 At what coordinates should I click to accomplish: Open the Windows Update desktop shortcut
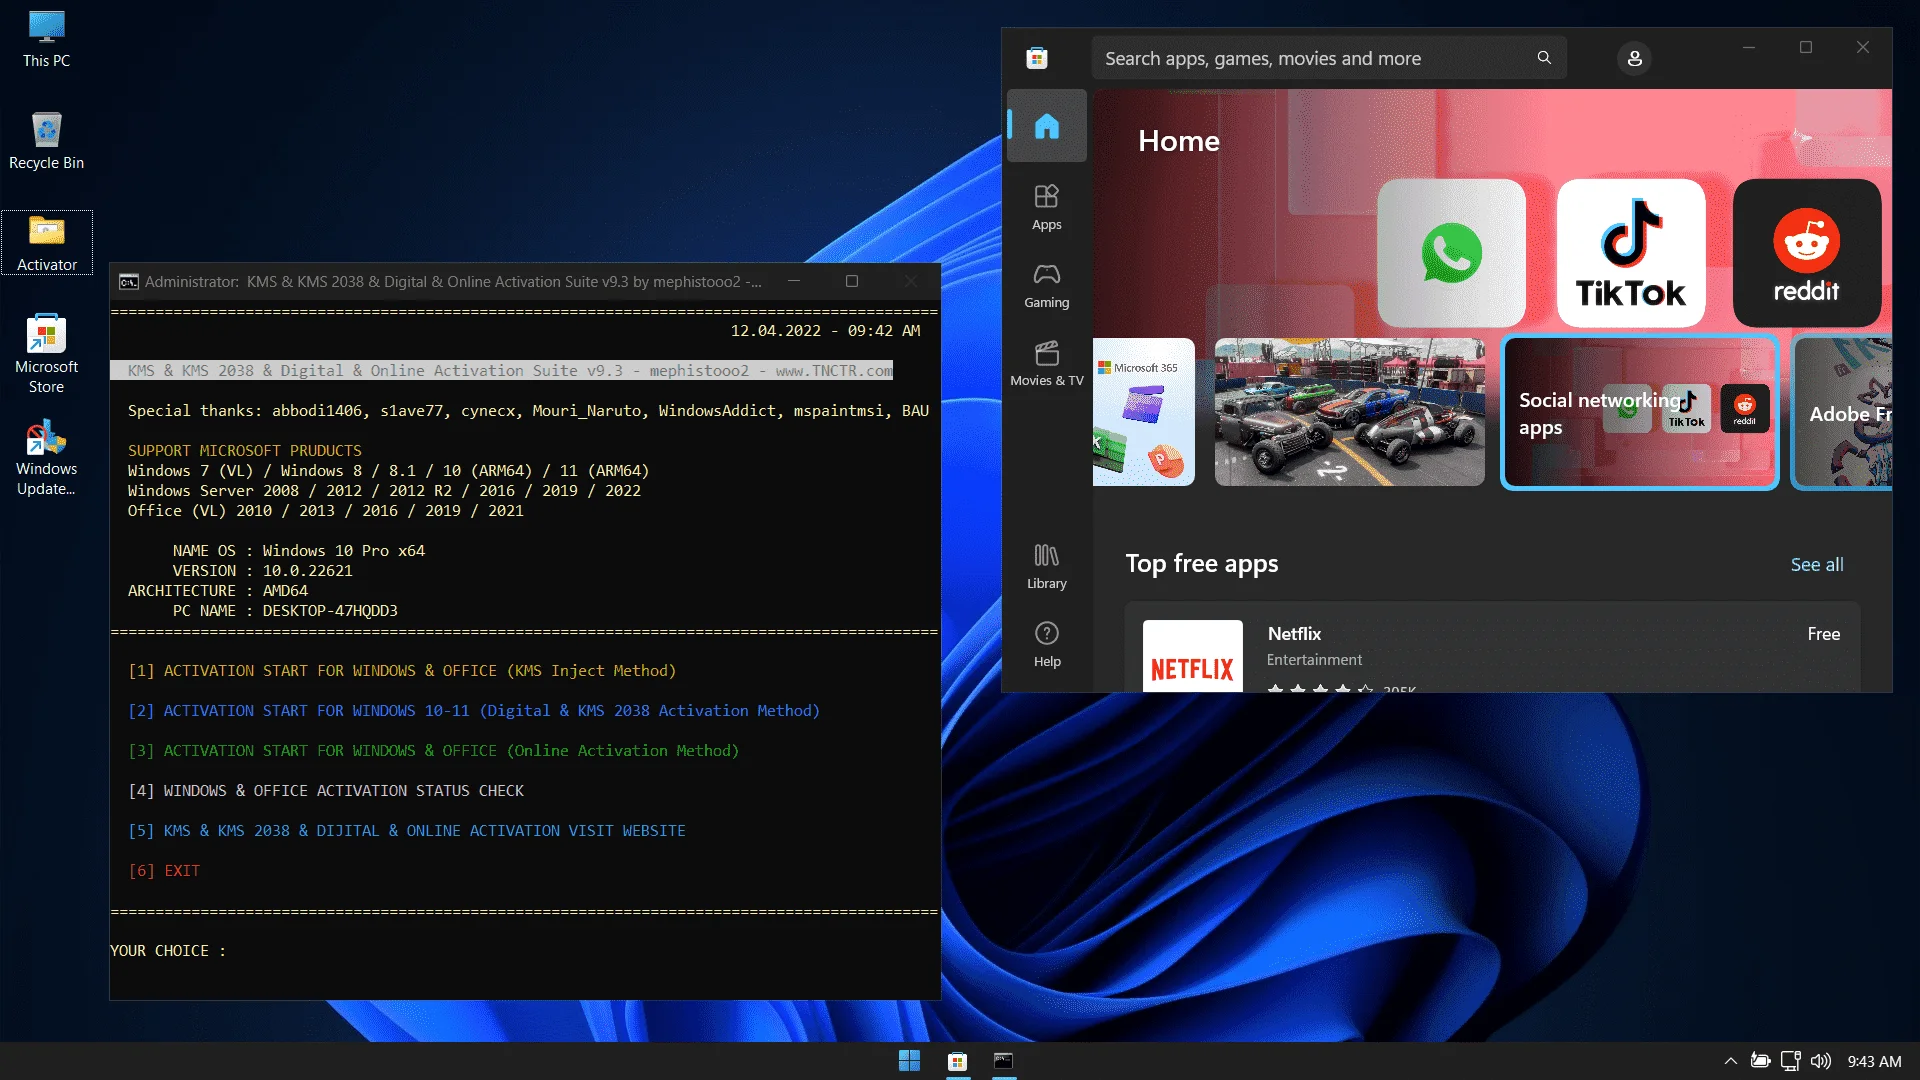46,458
